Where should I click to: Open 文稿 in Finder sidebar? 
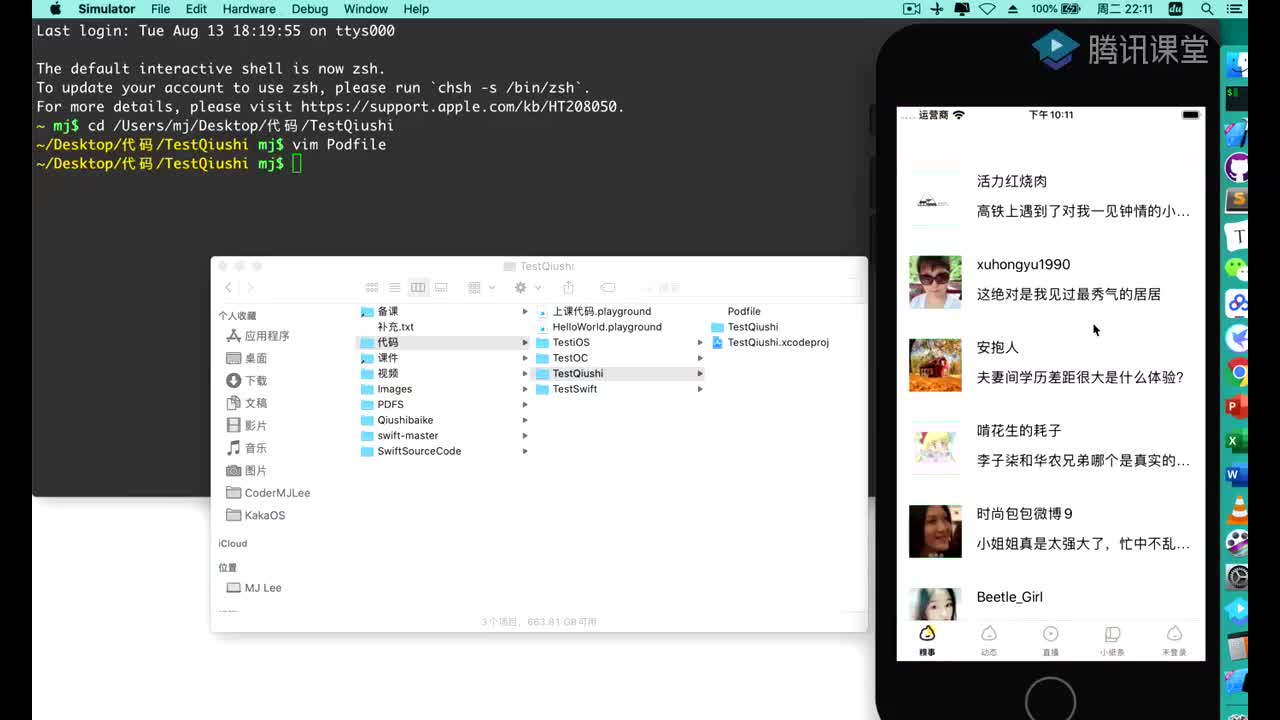(x=247, y=403)
